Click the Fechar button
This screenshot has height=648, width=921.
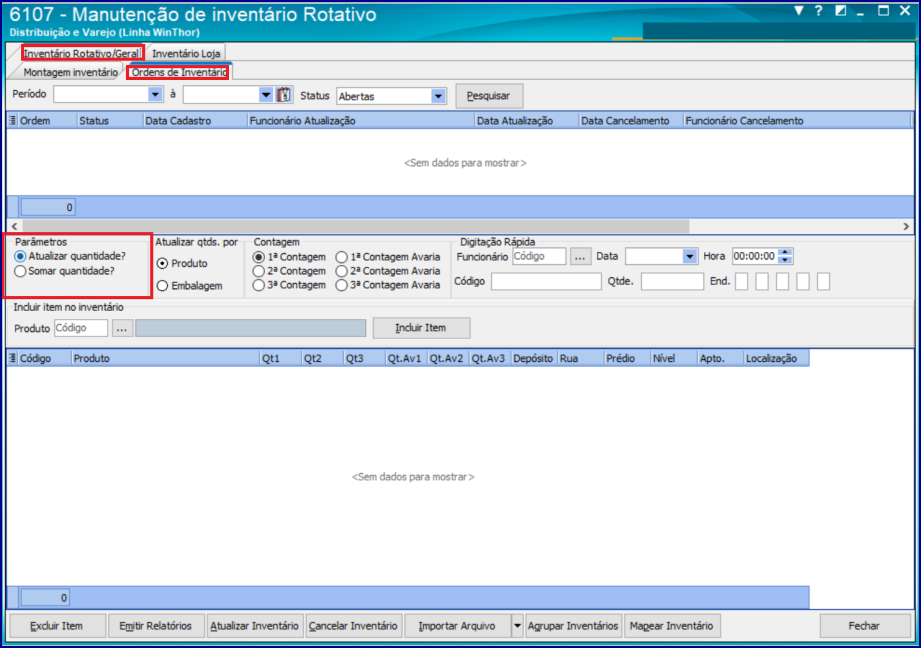[864, 626]
